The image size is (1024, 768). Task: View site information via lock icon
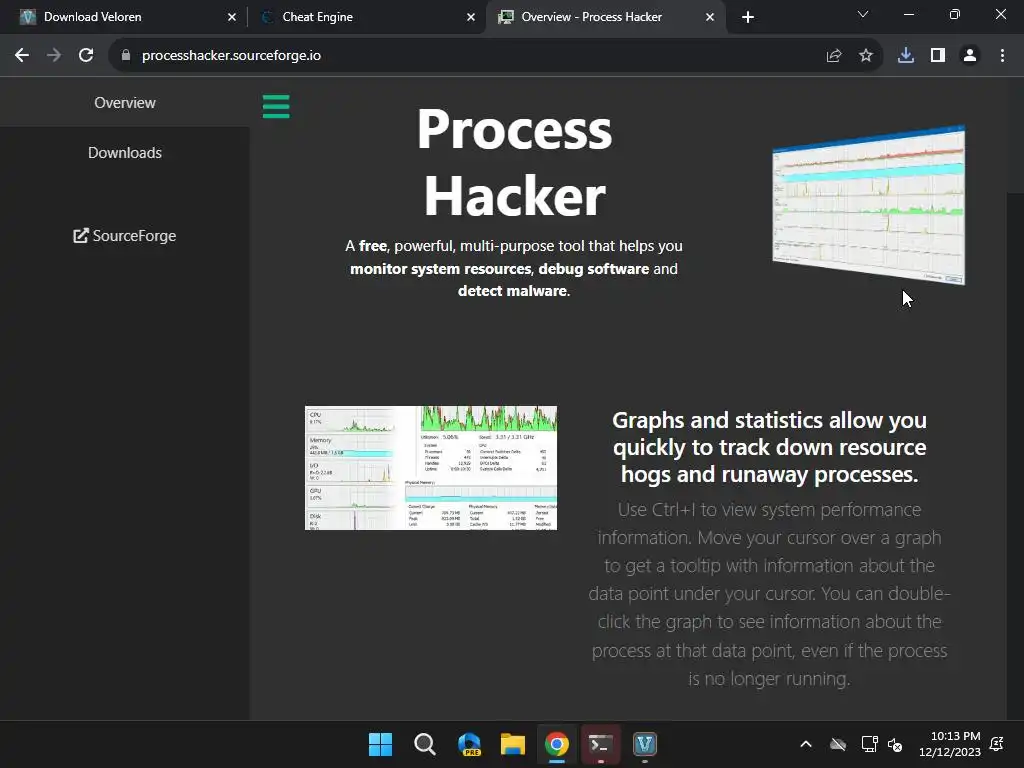pos(125,56)
